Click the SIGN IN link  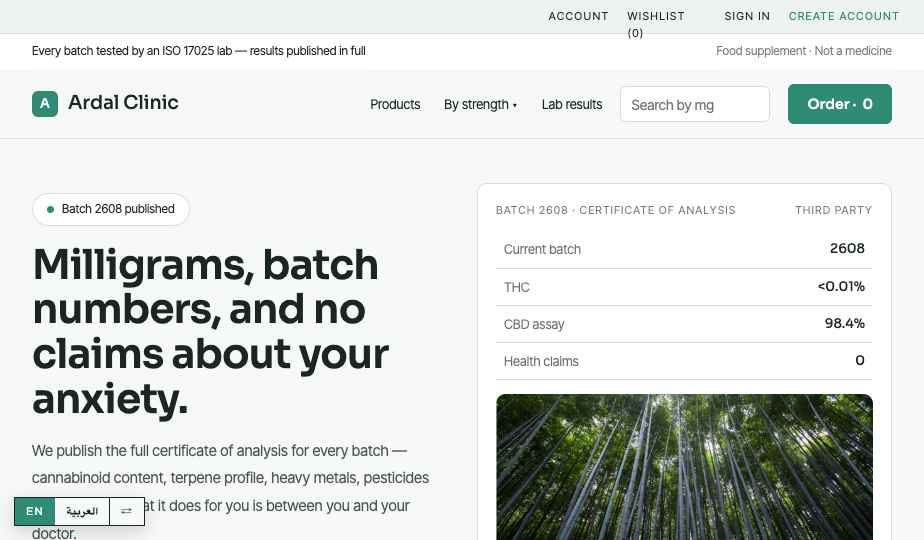point(747,16)
